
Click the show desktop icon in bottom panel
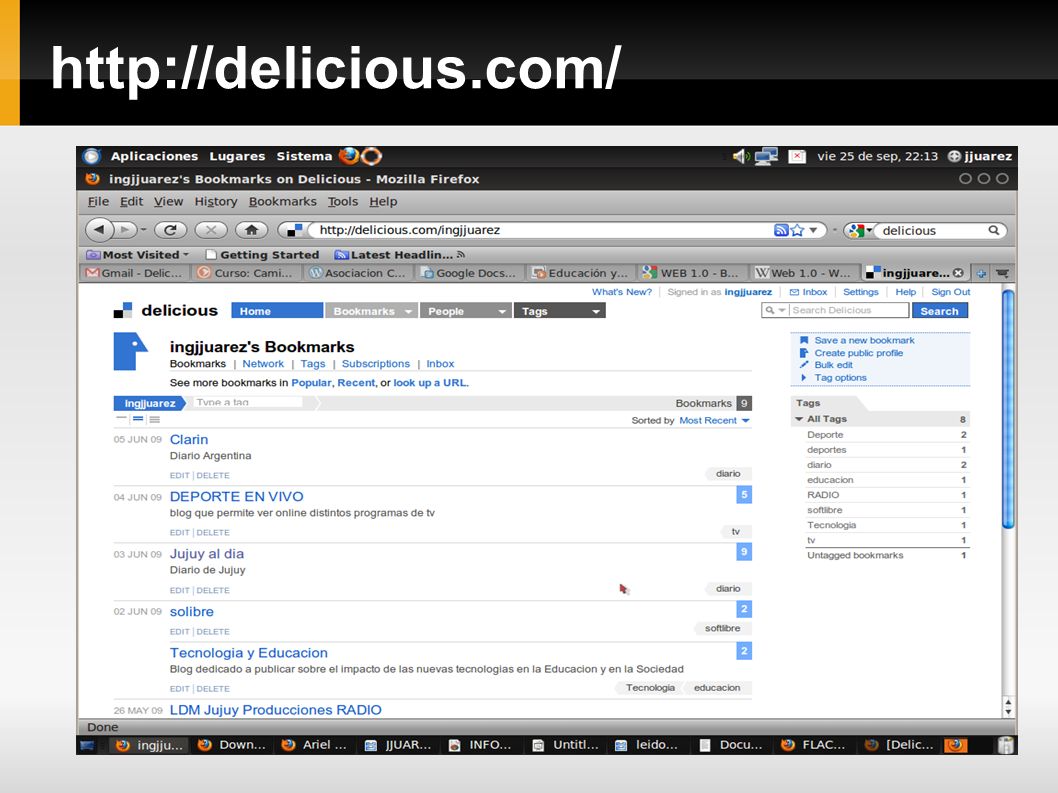(88, 745)
